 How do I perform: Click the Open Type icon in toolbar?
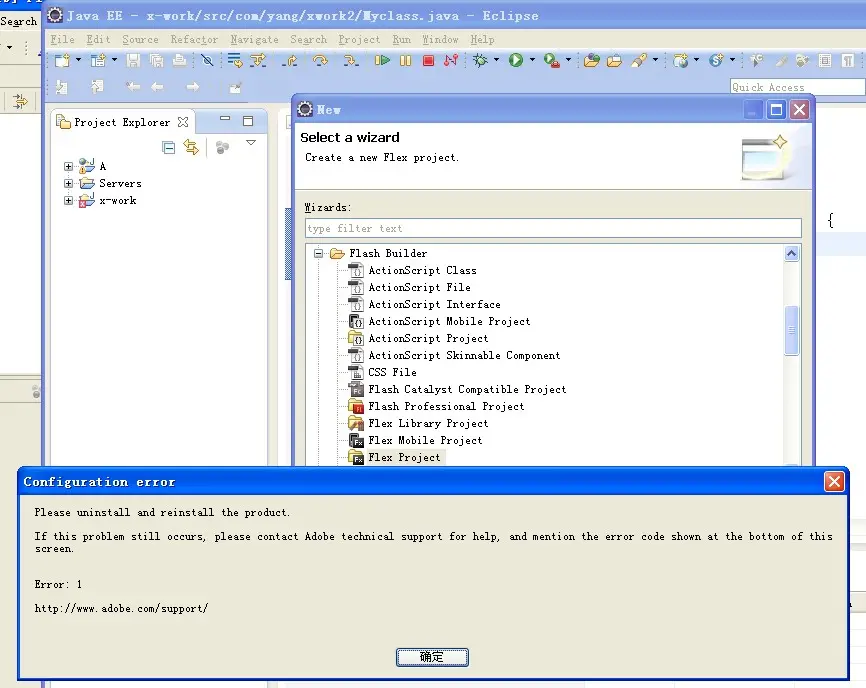(592, 60)
